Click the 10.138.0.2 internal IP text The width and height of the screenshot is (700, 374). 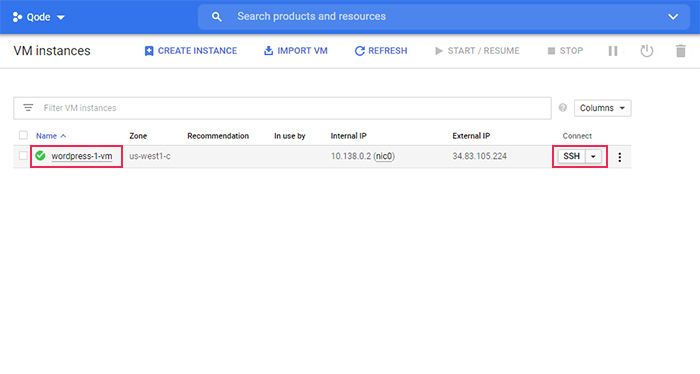pyautogui.click(x=351, y=156)
